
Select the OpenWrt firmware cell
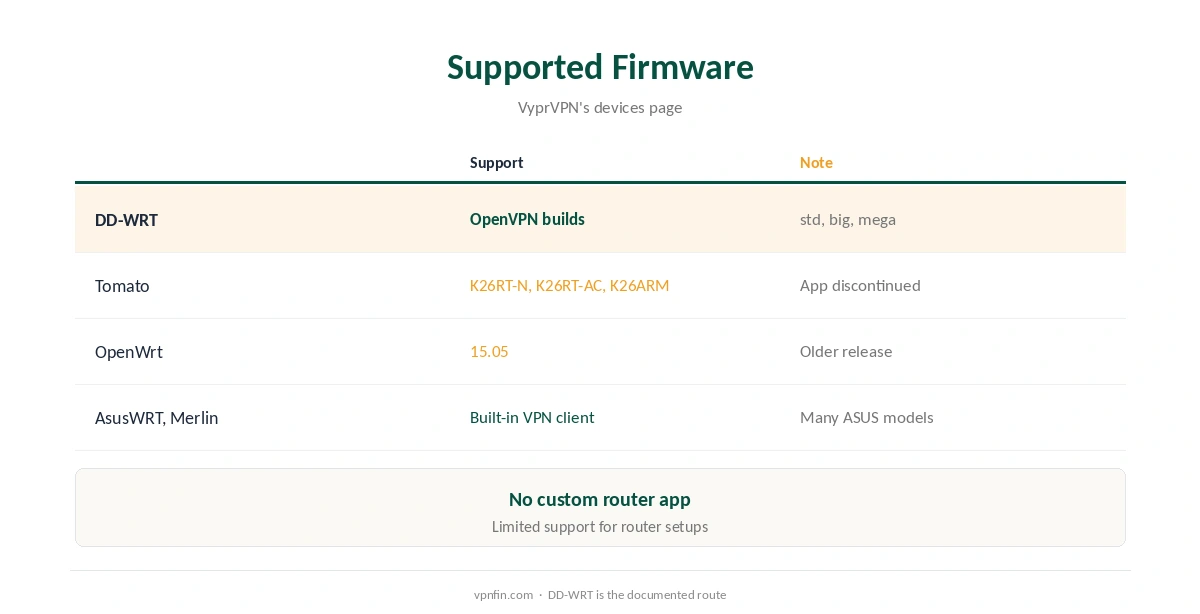tap(129, 352)
